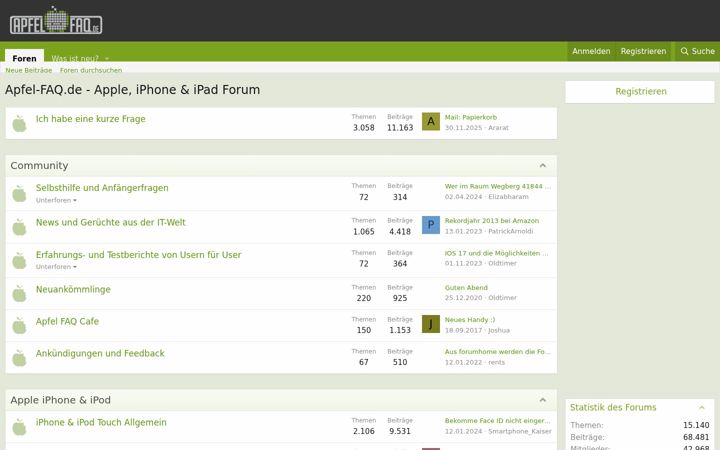The width and height of the screenshot is (720, 450).
Task: Open forum Erfahrungs- und Testberichte von Usern
Action: tap(138, 255)
